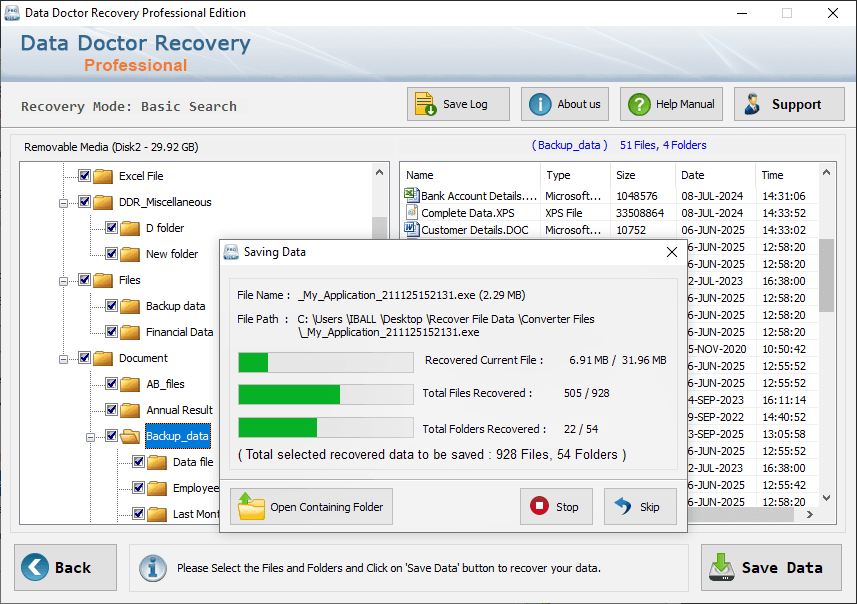Click the Help Manual question mark icon
Image resolution: width=857 pixels, height=604 pixels.
639,104
